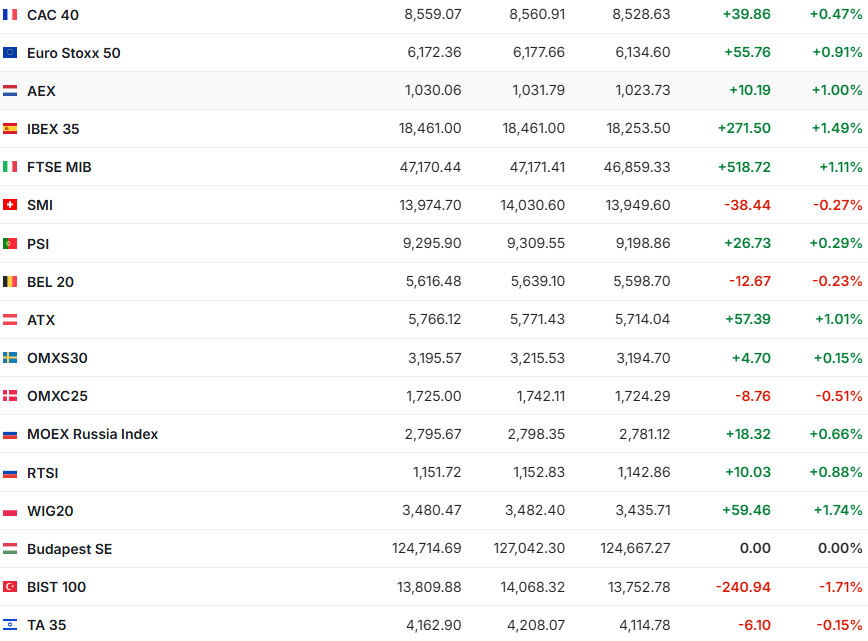
Task: Click the Belgium flag icon beside BEL 20
Action: [10, 282]
